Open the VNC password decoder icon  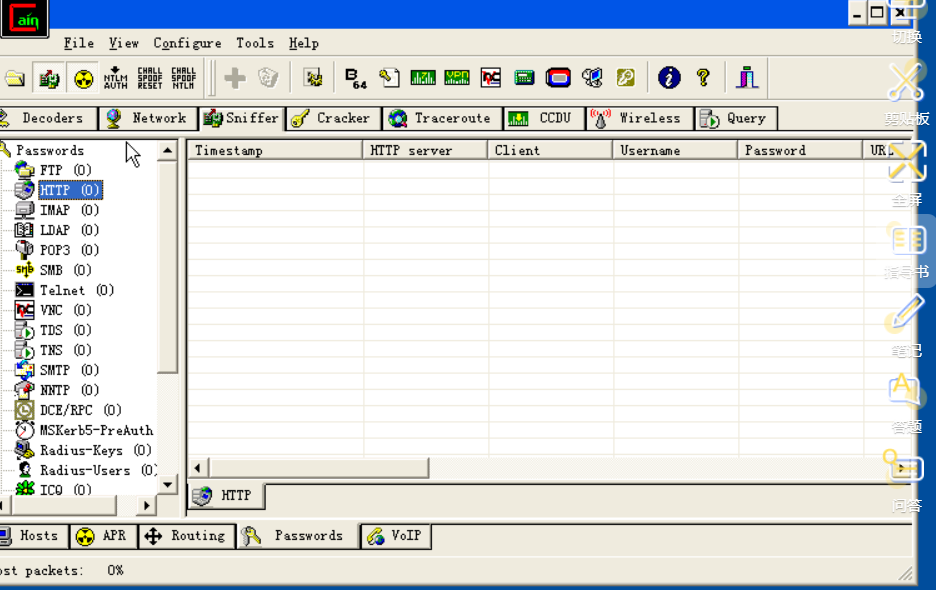491,78
